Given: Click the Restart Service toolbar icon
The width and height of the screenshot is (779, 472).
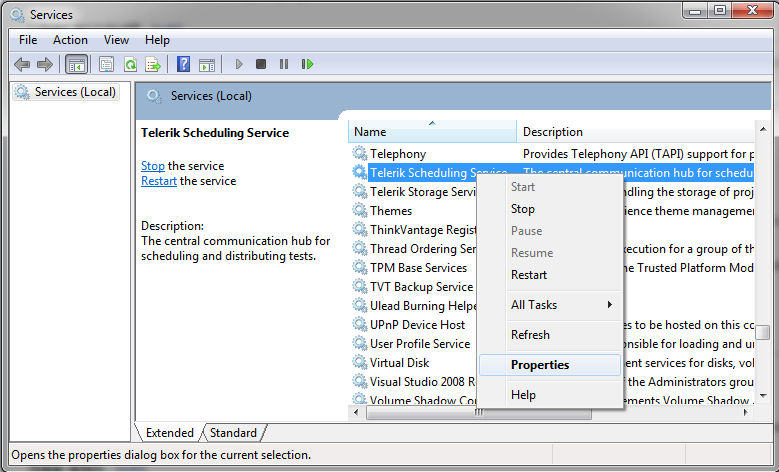Looking at the screenshot, I should tap(307, 64).
